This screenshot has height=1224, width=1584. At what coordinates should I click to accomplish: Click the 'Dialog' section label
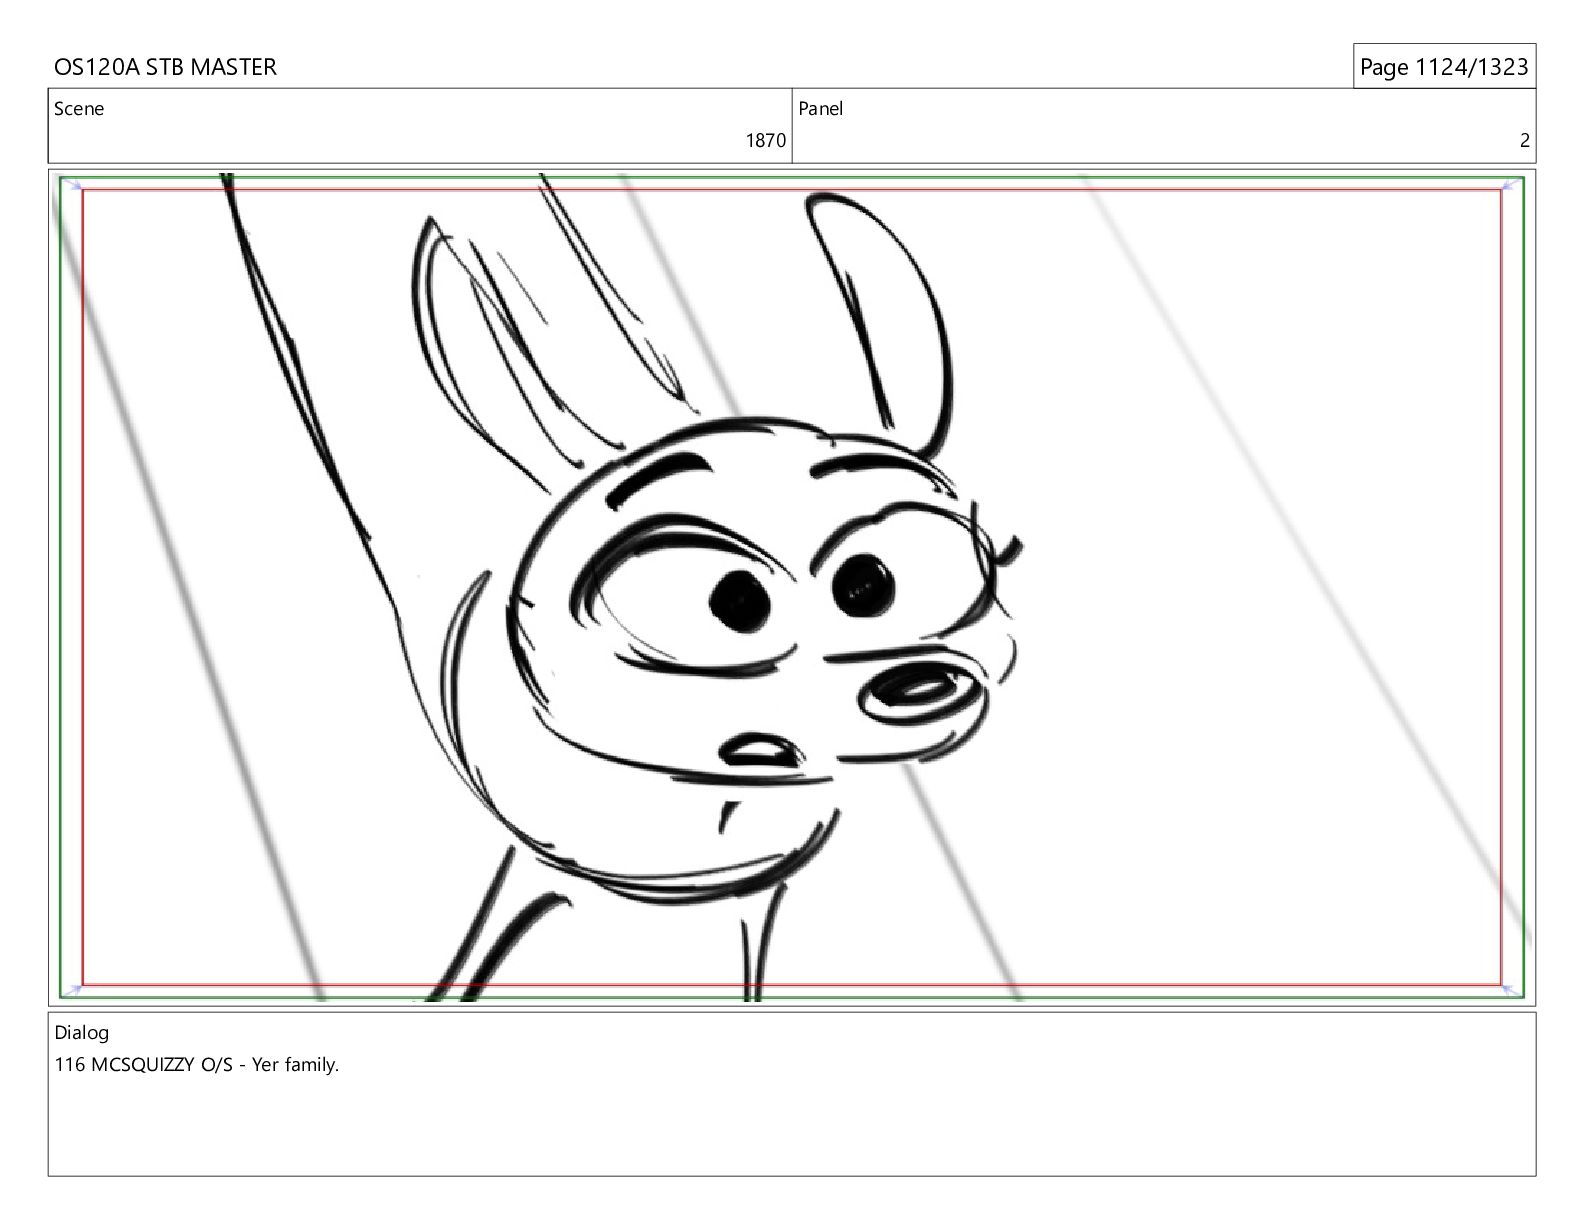click(82, 1033)
